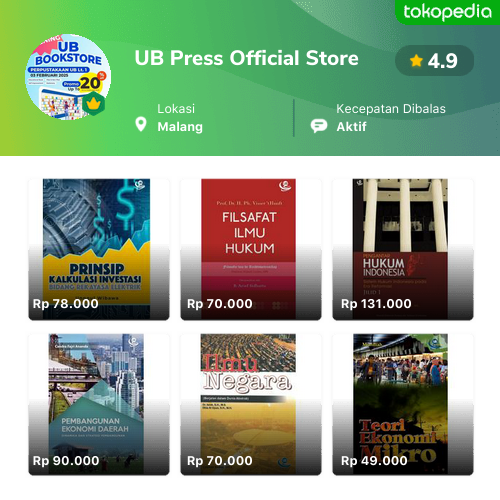The image size is (500, 500).
Task: Click the Rp 131.000 price label
Action: (376, 304)
